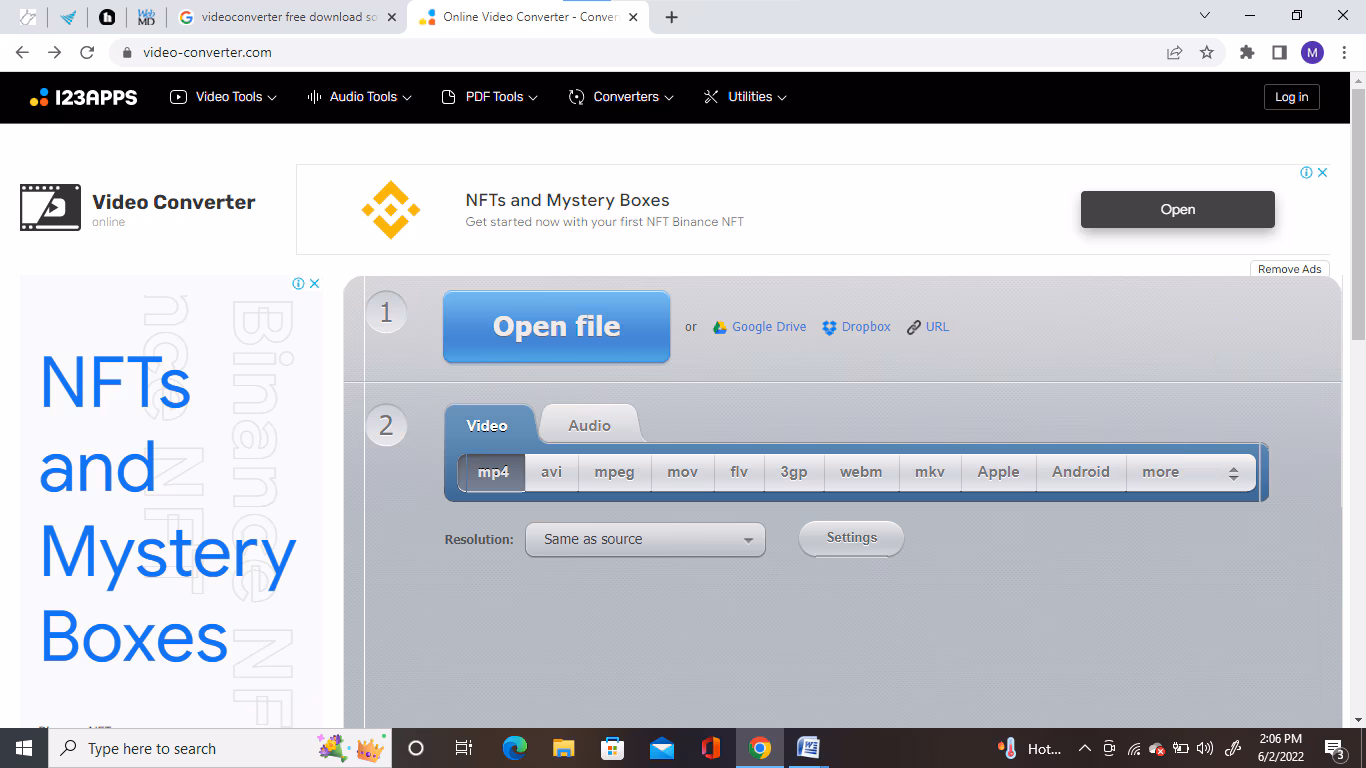This screenshot has height=768, width=1366.
Task: Click the top banner ad info icon
Action: click(1306, 173)
